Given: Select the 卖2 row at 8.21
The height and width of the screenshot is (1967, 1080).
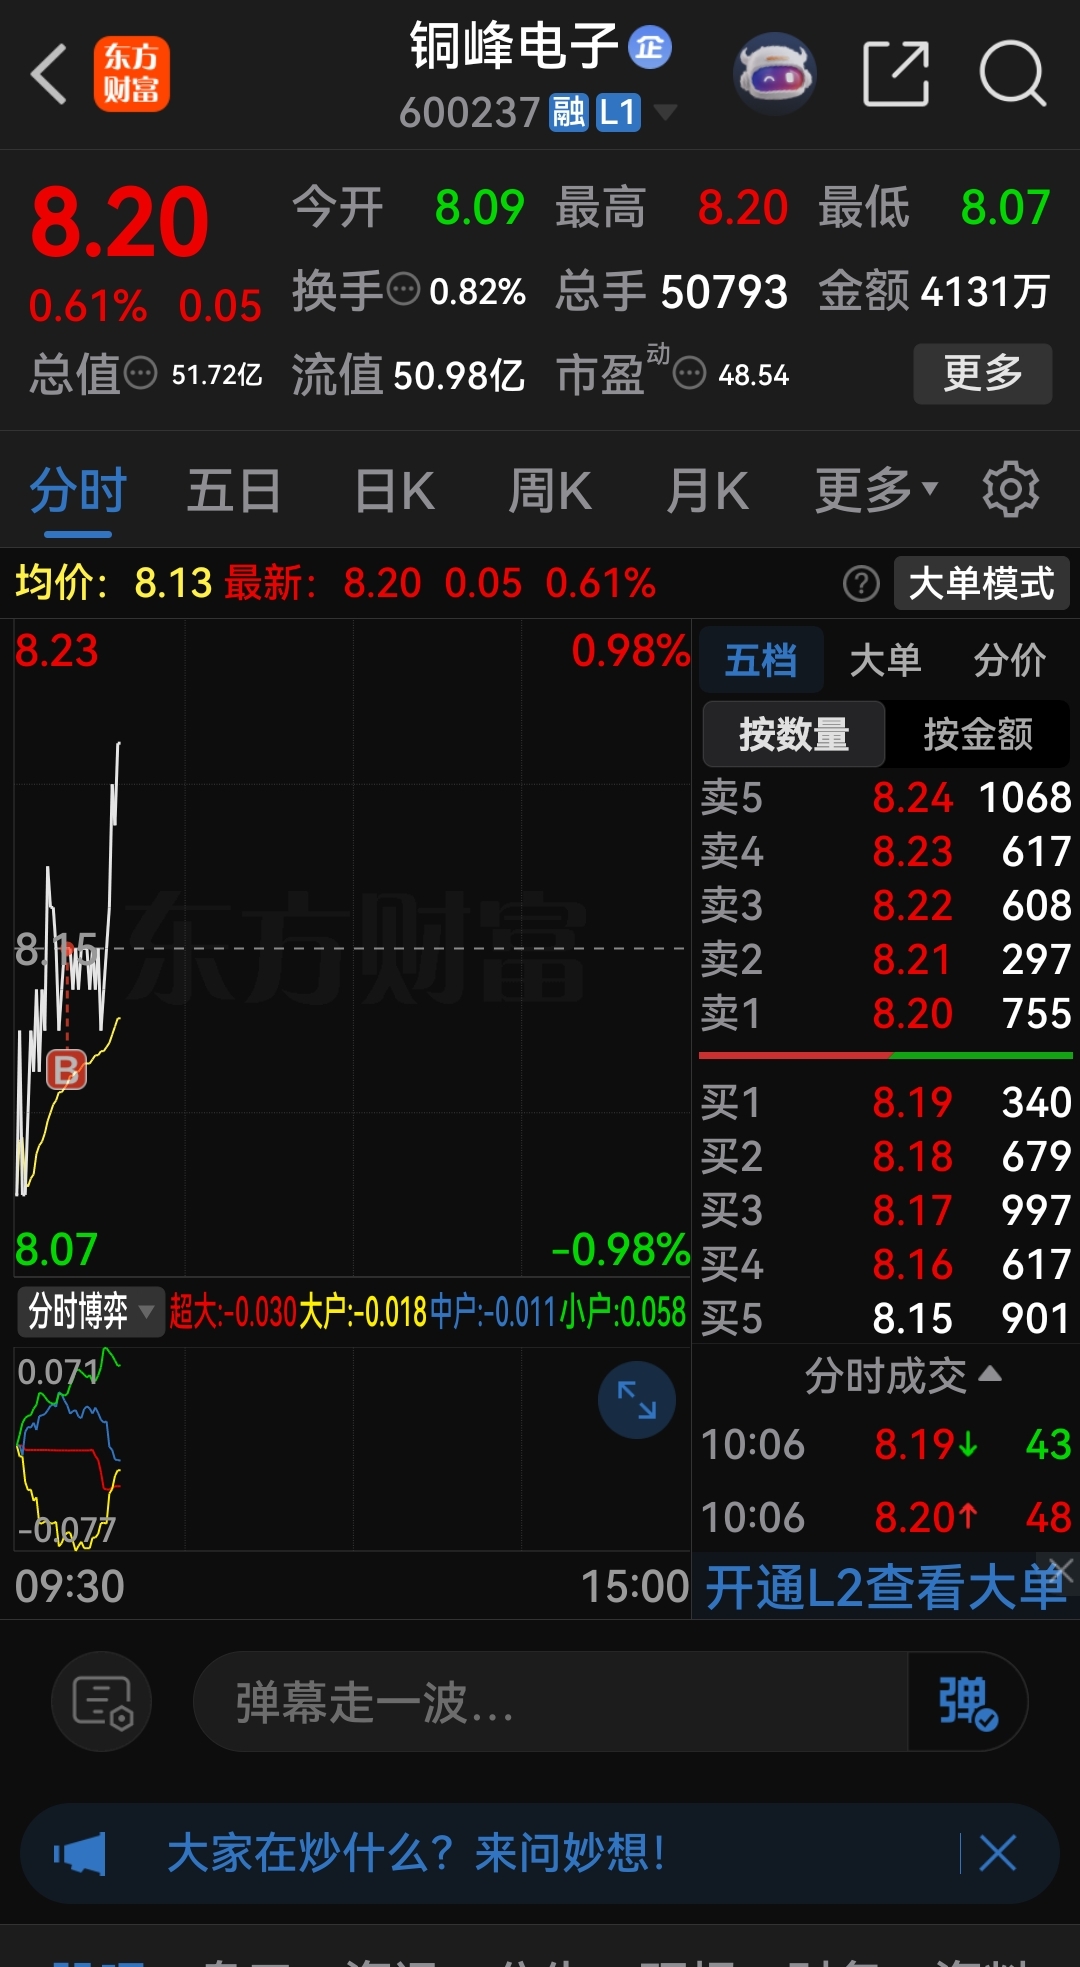Looking at the screenshot, I should point(886,960).
